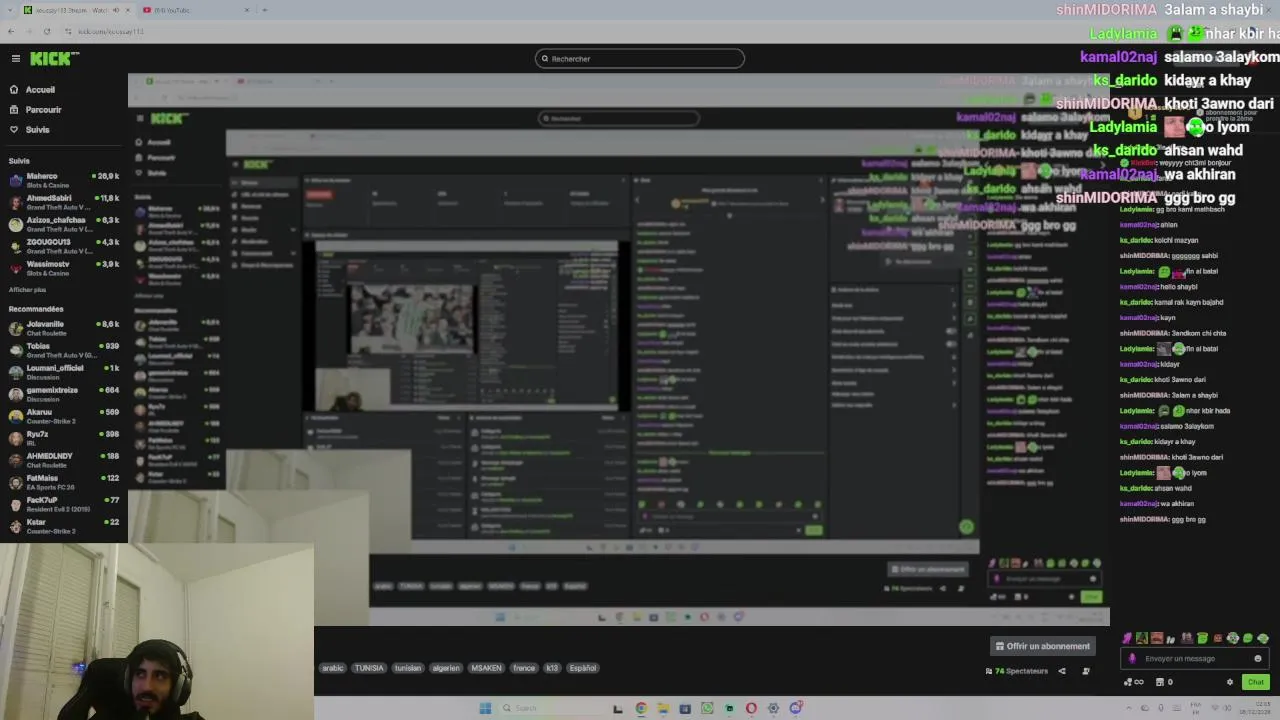This screenshot has width=1280, height=720.
Task: Click the purple identity badge in chat input
Action: pos(1132,659)
